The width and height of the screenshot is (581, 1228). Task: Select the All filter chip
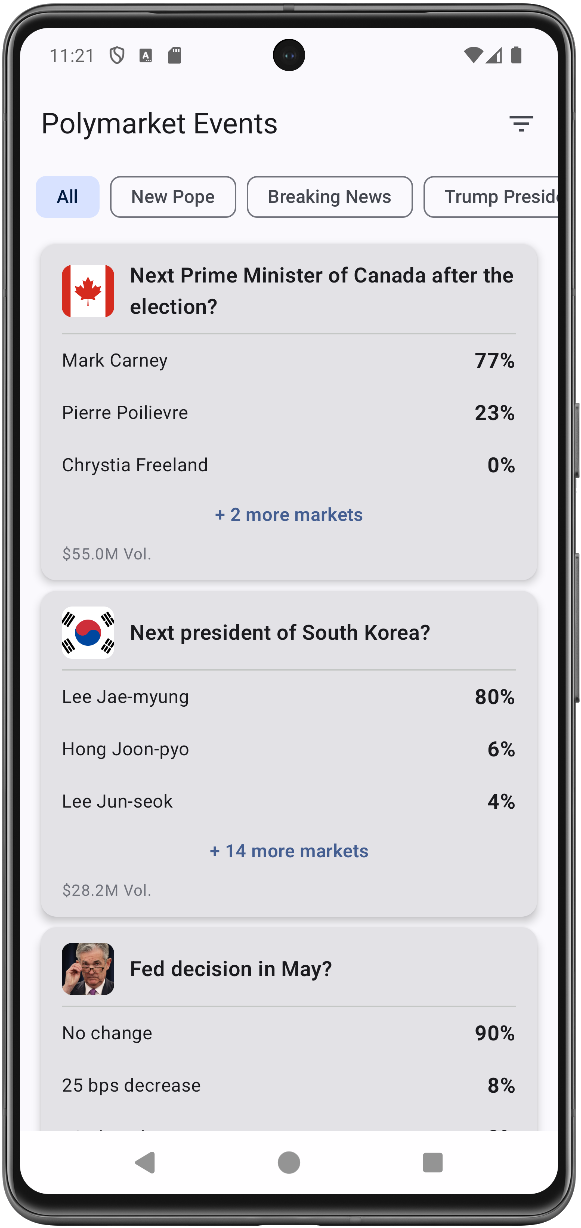(x=67, y=196)
